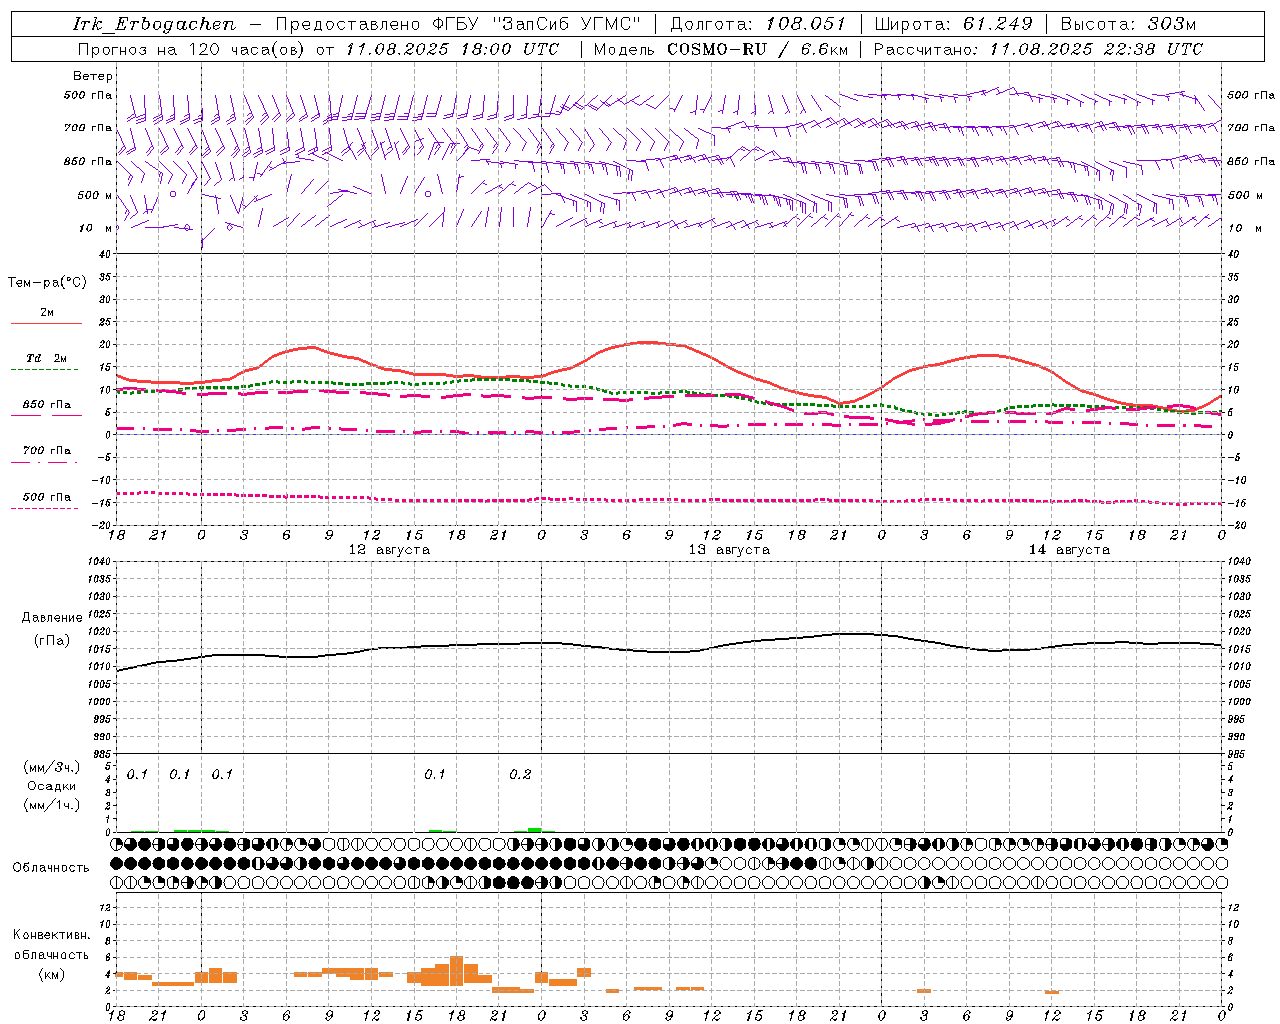
Task: Click the tallest green precipitation bar below 0.2
Action: [x=535, y=829]
